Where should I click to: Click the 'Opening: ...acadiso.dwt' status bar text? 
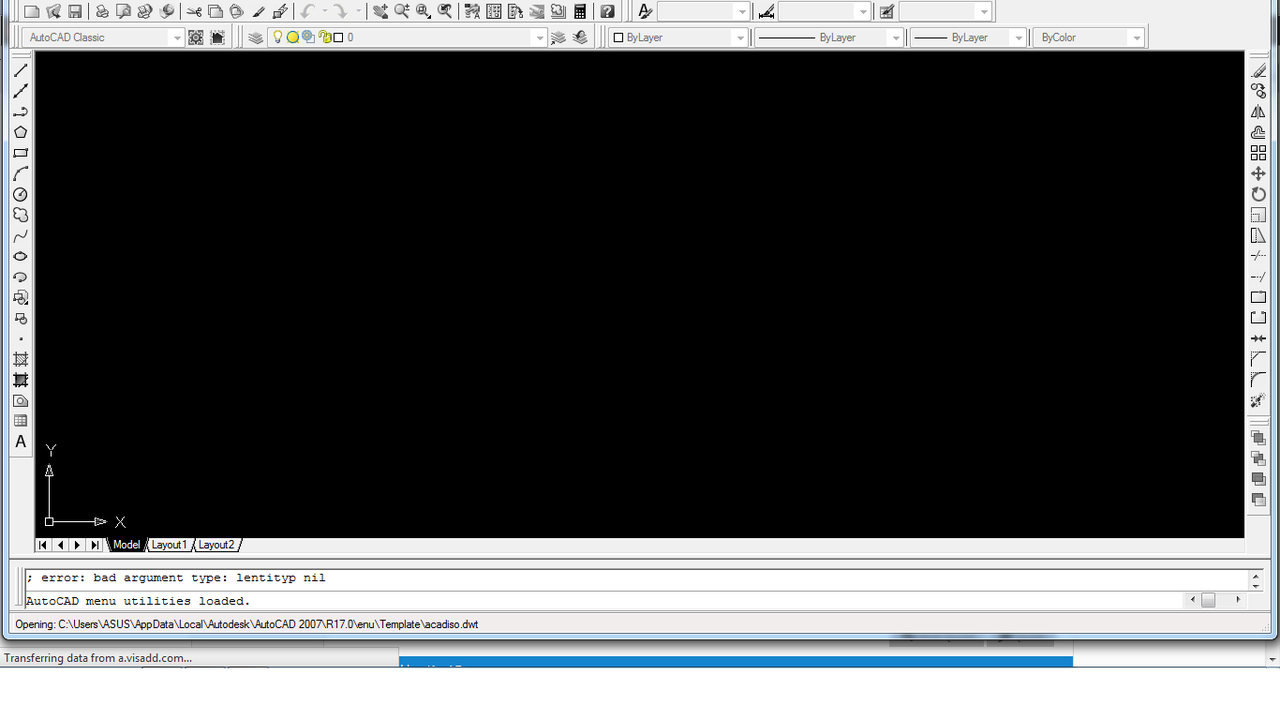click(246, 624)
